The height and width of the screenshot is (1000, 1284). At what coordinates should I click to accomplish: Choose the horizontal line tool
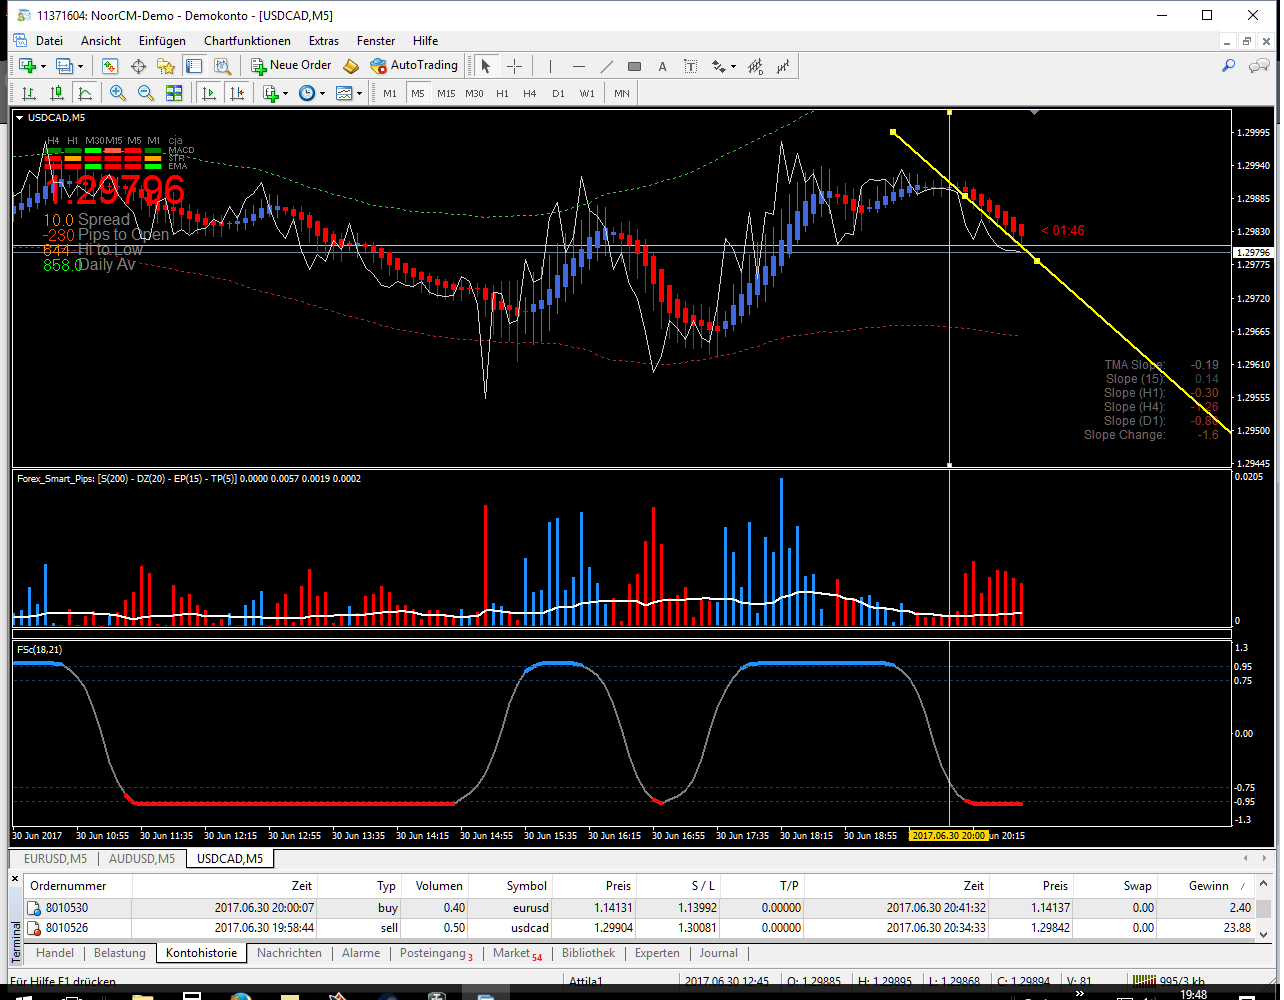[578, 66]
